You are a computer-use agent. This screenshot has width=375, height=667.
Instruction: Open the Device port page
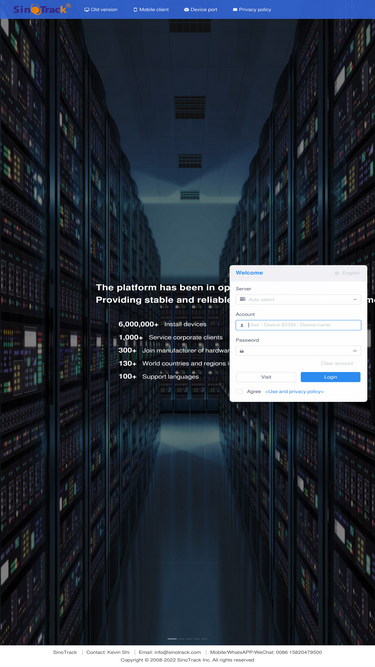[x=201, y=9]
